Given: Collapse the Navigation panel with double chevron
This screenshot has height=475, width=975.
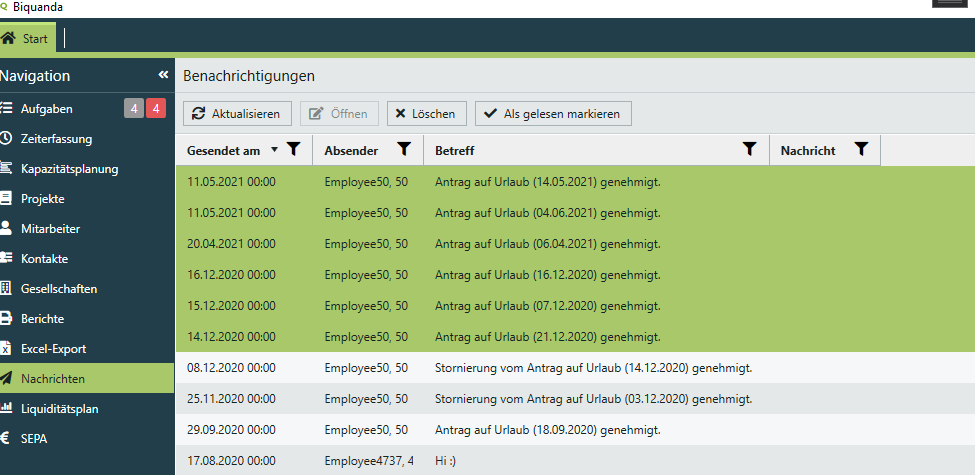Looking at the screenshot, I should [x=163, y=76].
